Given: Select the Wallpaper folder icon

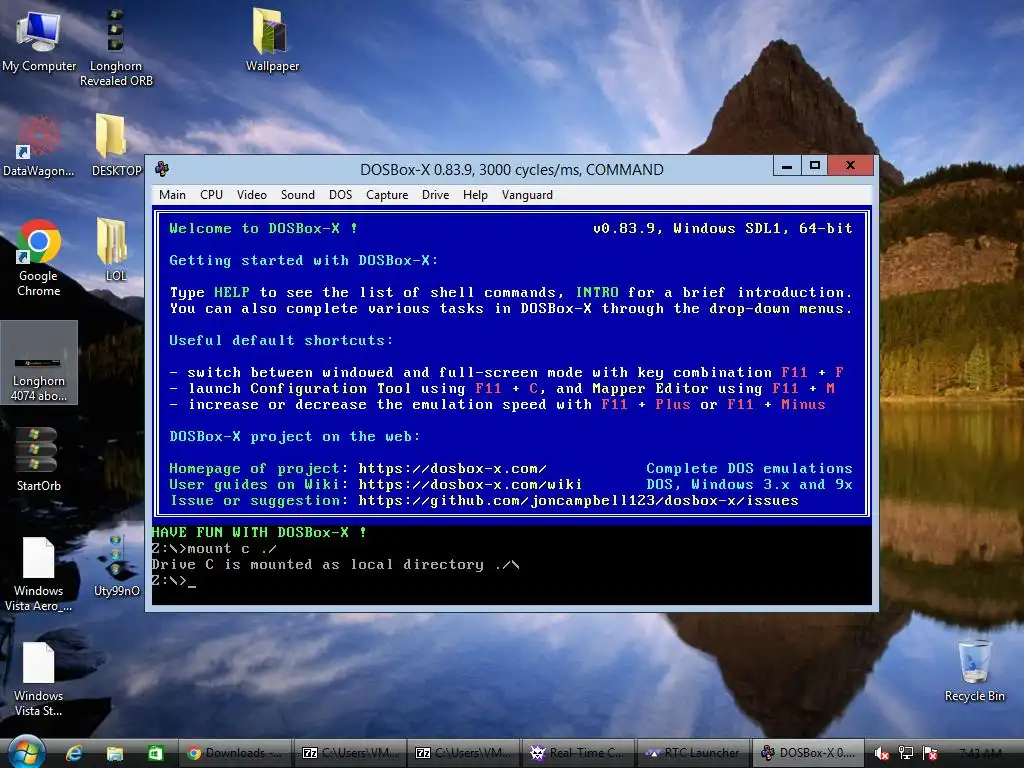Looking at the screenshot, I should [x=272, y=39].
